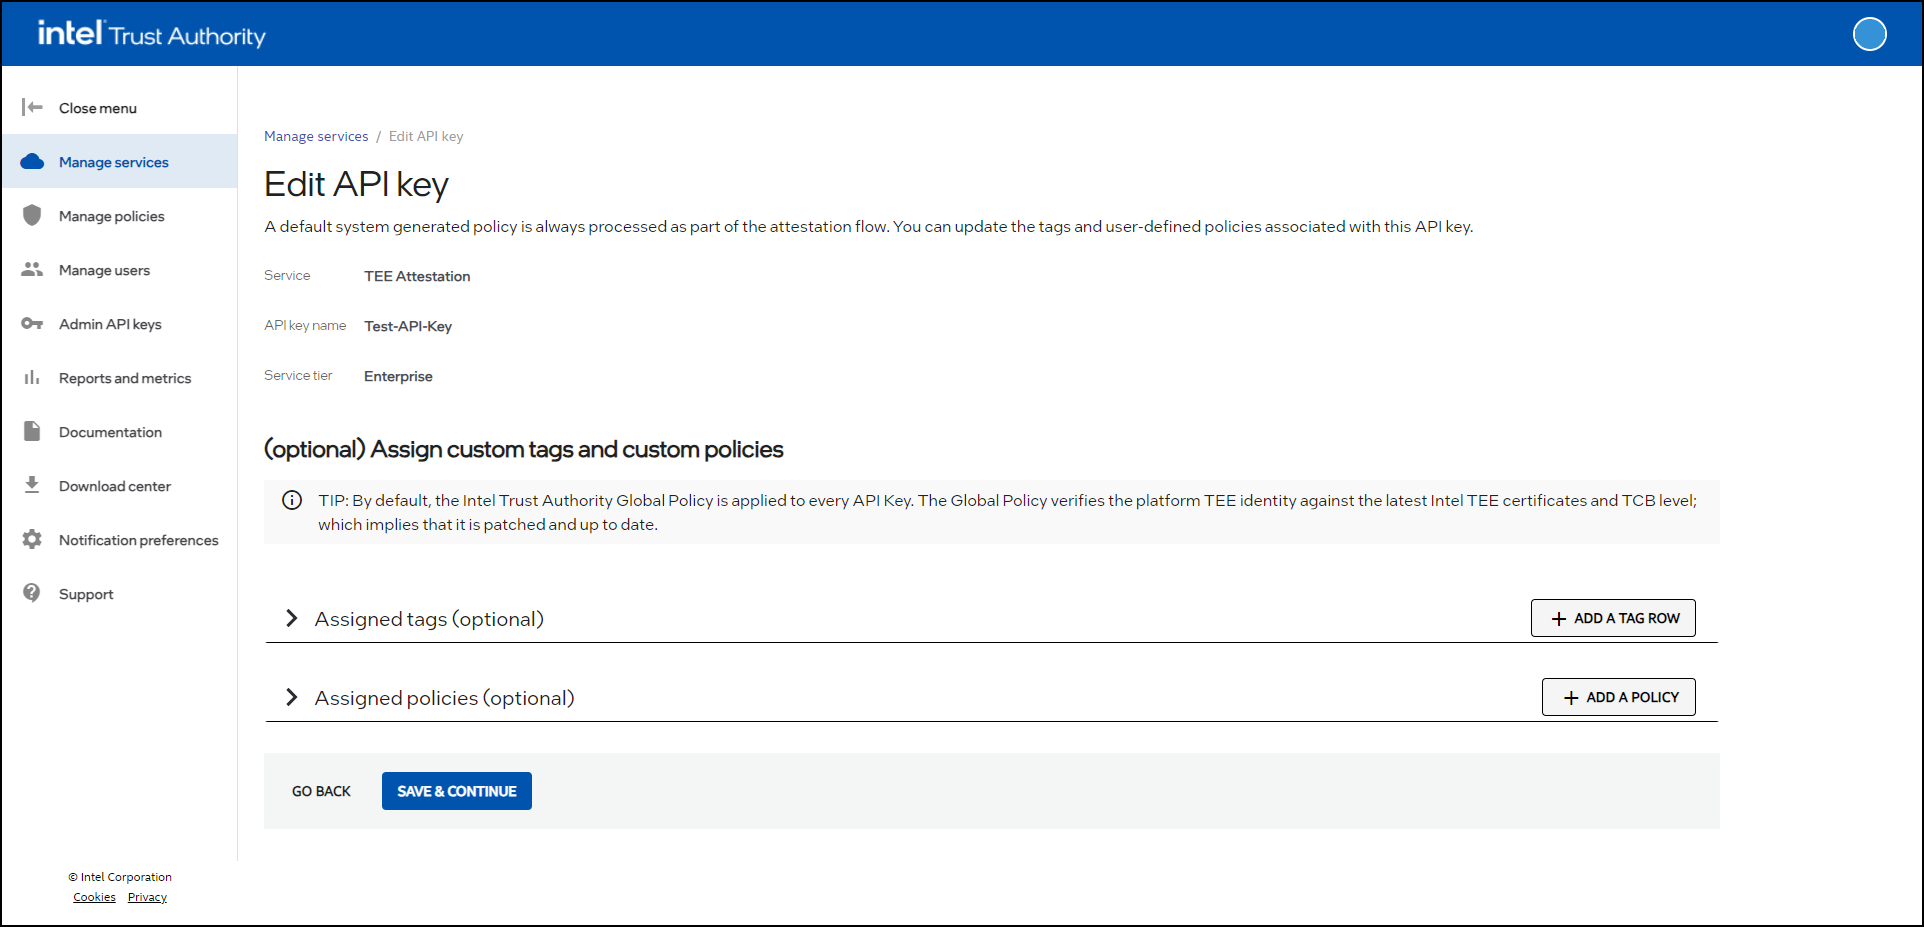Go to Manage policies

(x=119, y=215)
